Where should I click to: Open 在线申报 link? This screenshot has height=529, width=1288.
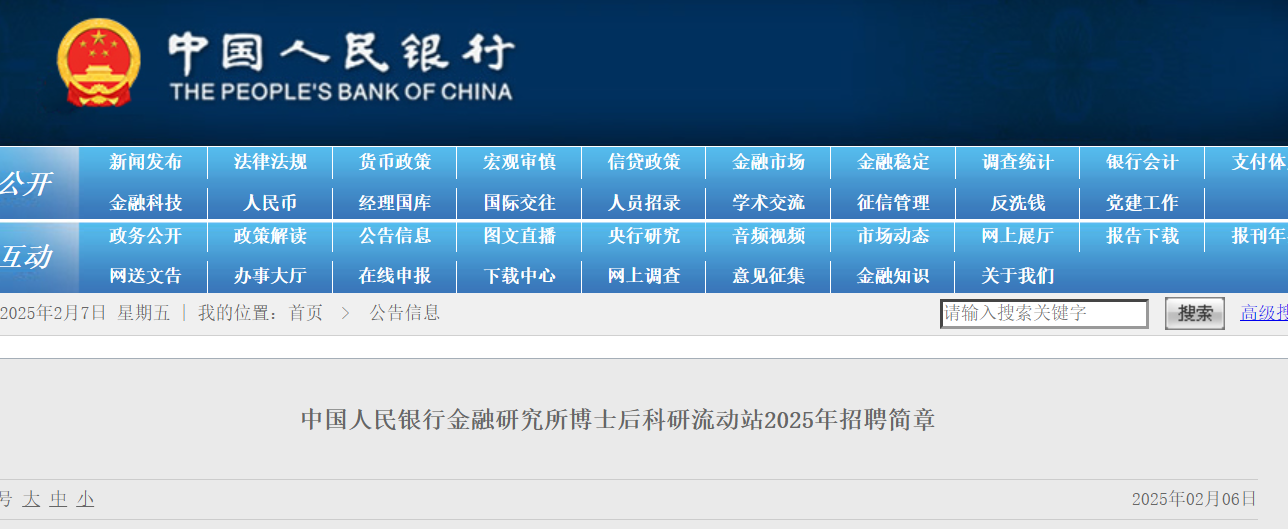395,276
